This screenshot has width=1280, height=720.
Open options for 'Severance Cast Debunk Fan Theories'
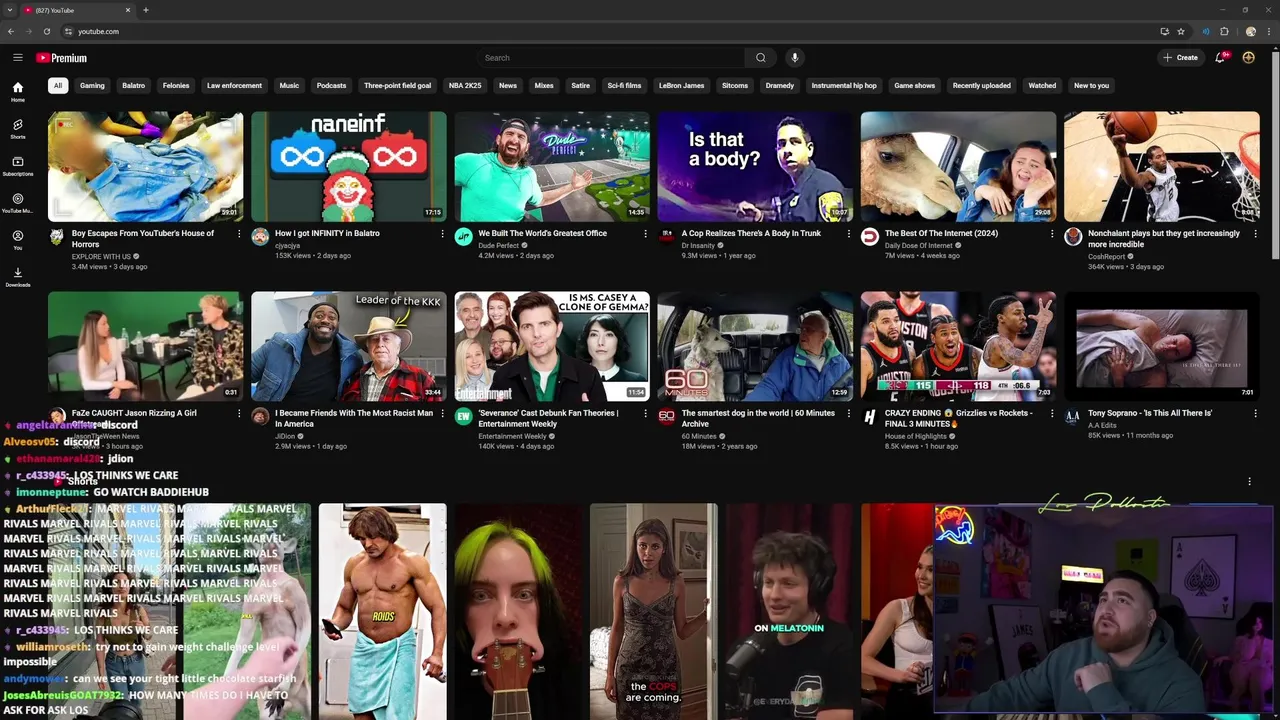point(645,414)
